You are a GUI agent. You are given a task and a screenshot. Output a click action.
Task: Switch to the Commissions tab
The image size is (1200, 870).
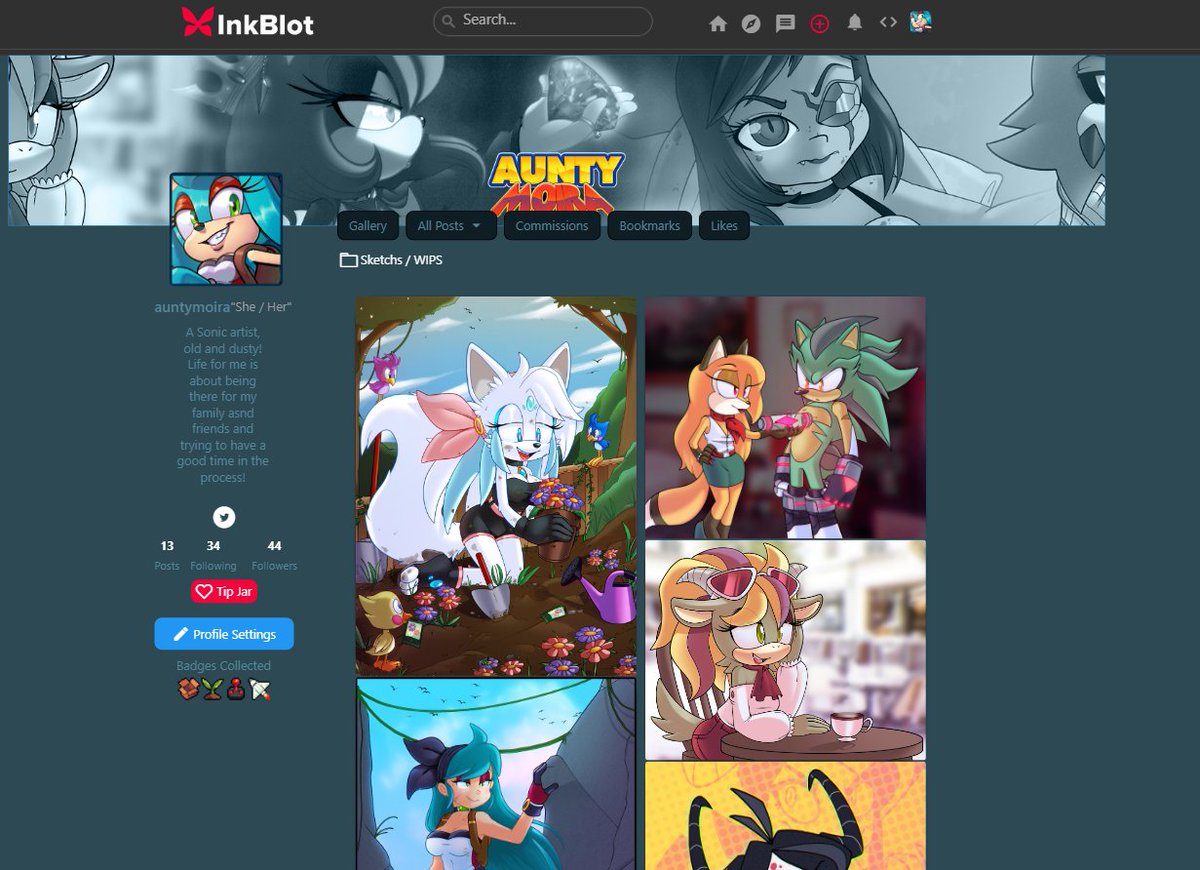tap(552, 226)
